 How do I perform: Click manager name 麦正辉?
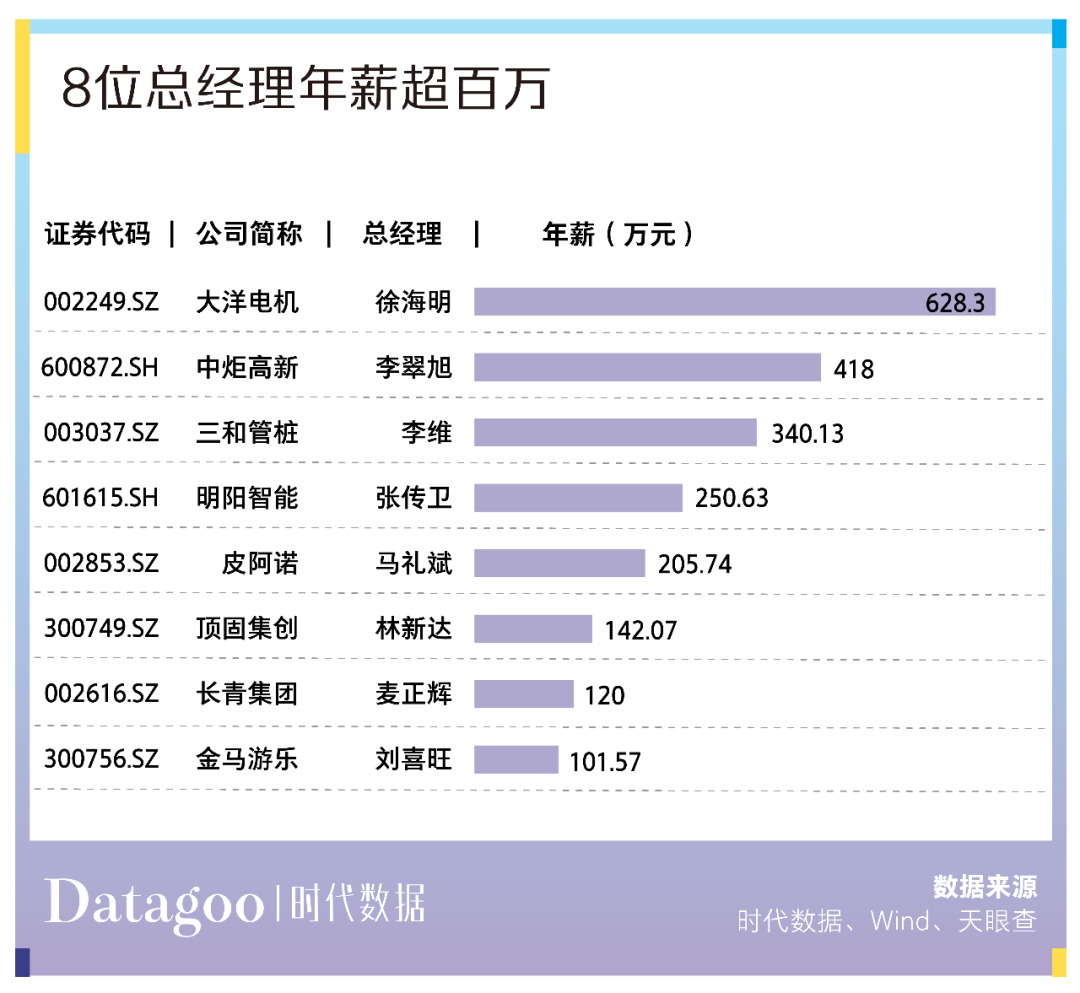413,693
